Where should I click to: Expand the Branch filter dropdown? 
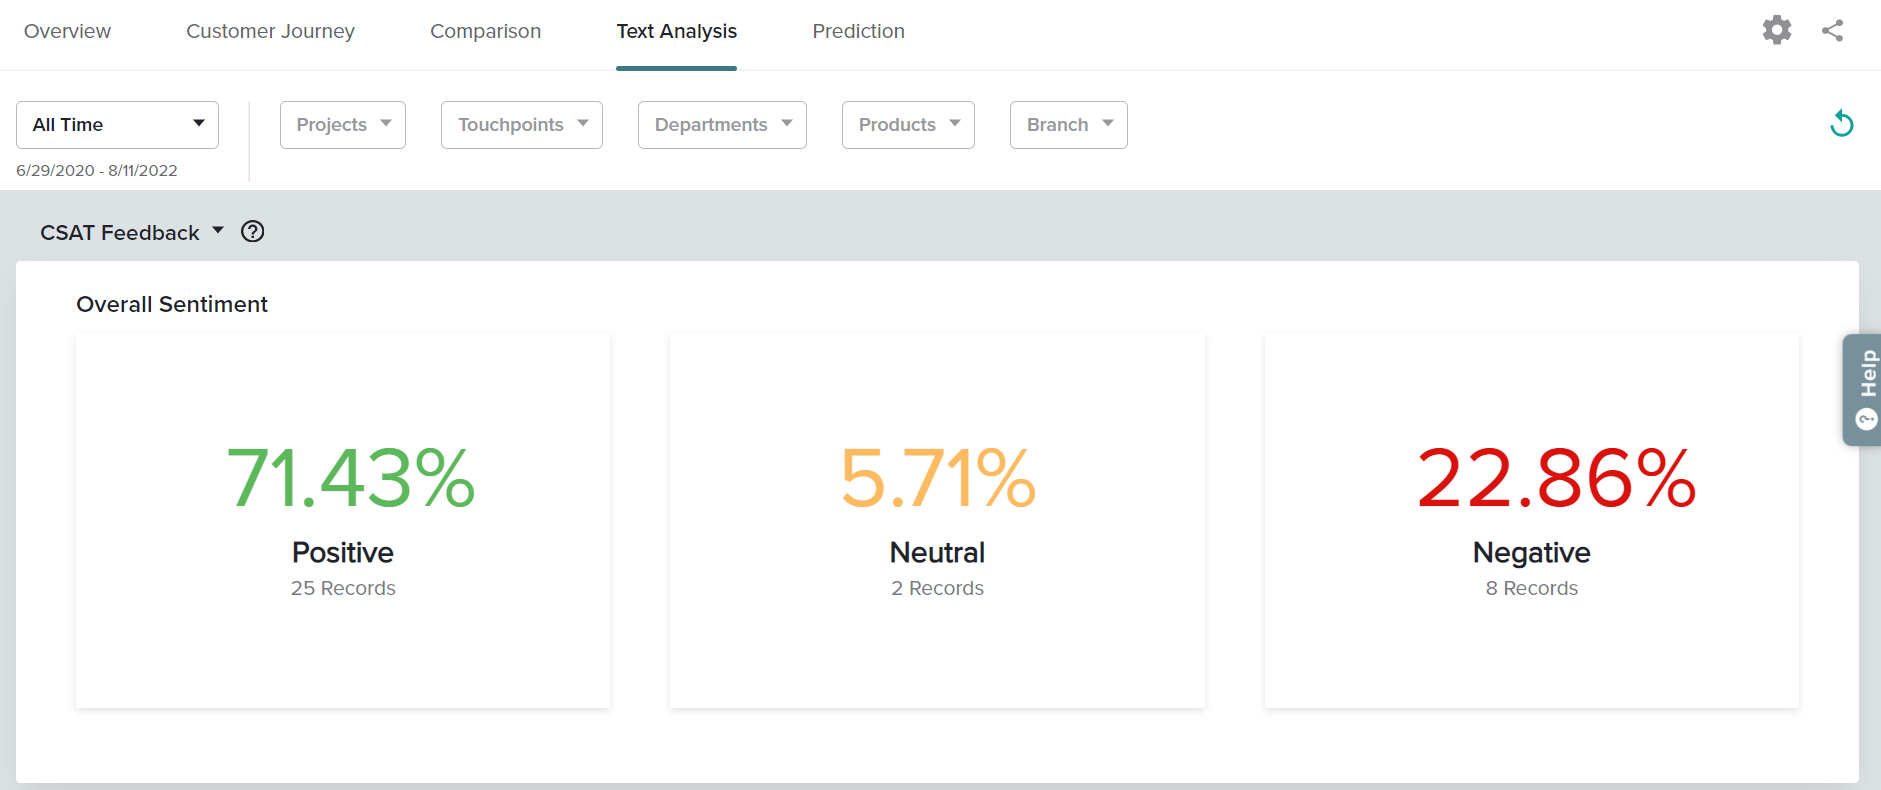(x=1068, y=125)
